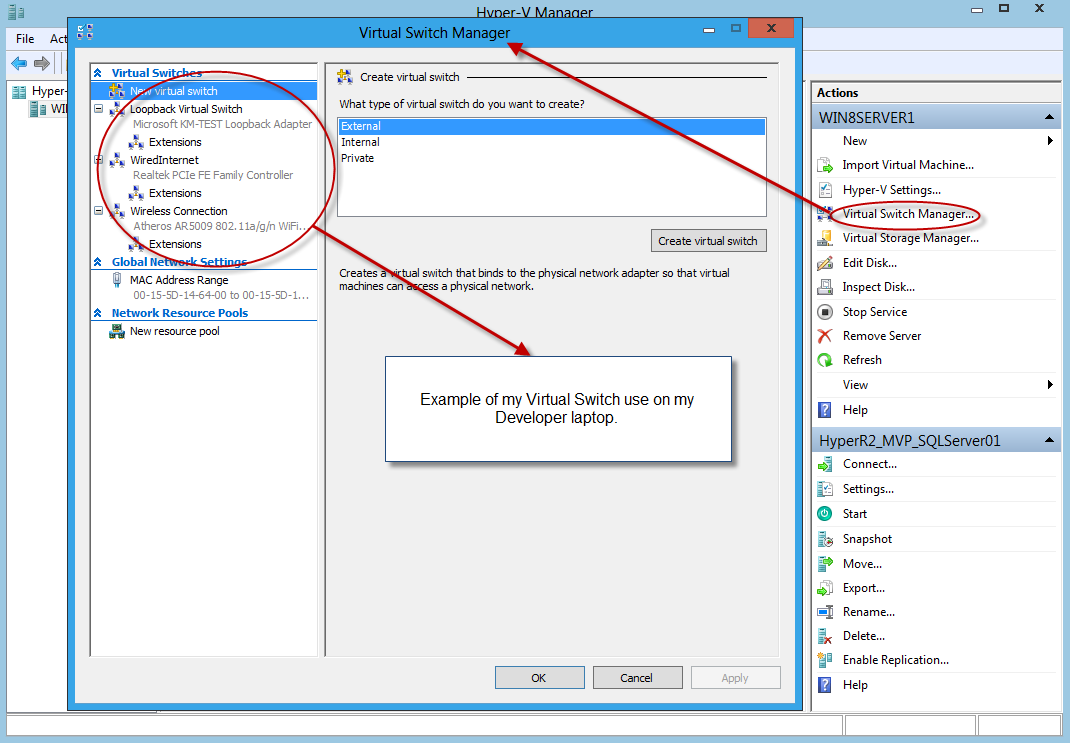
Task: Click the Atheros AR5009 WiFi adapter text
Action: [x=221, y=227]
